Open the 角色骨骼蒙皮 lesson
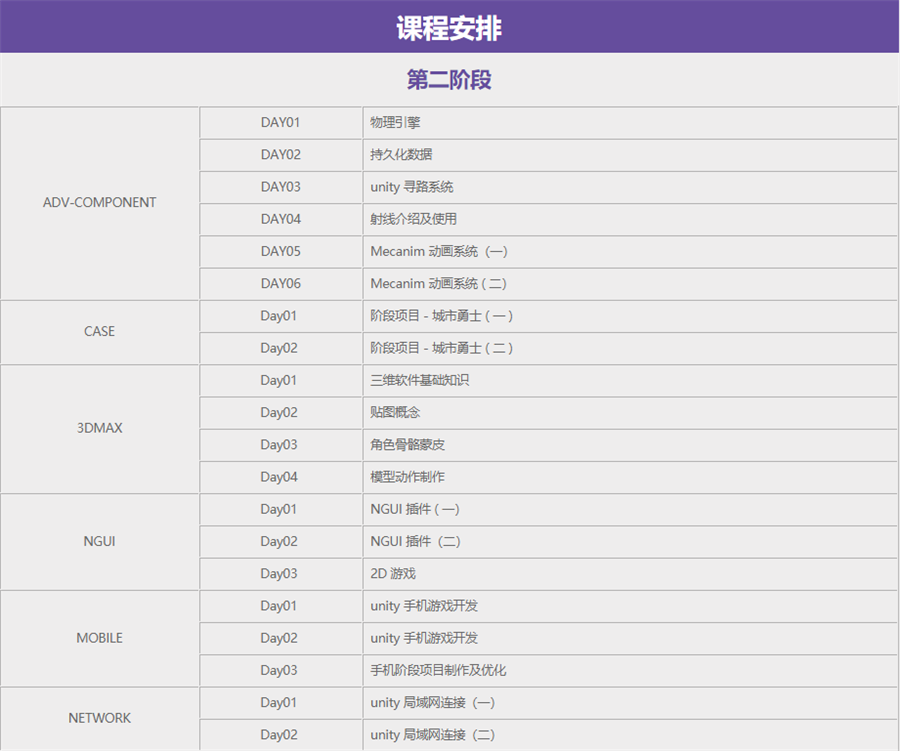 pos(407,445)
